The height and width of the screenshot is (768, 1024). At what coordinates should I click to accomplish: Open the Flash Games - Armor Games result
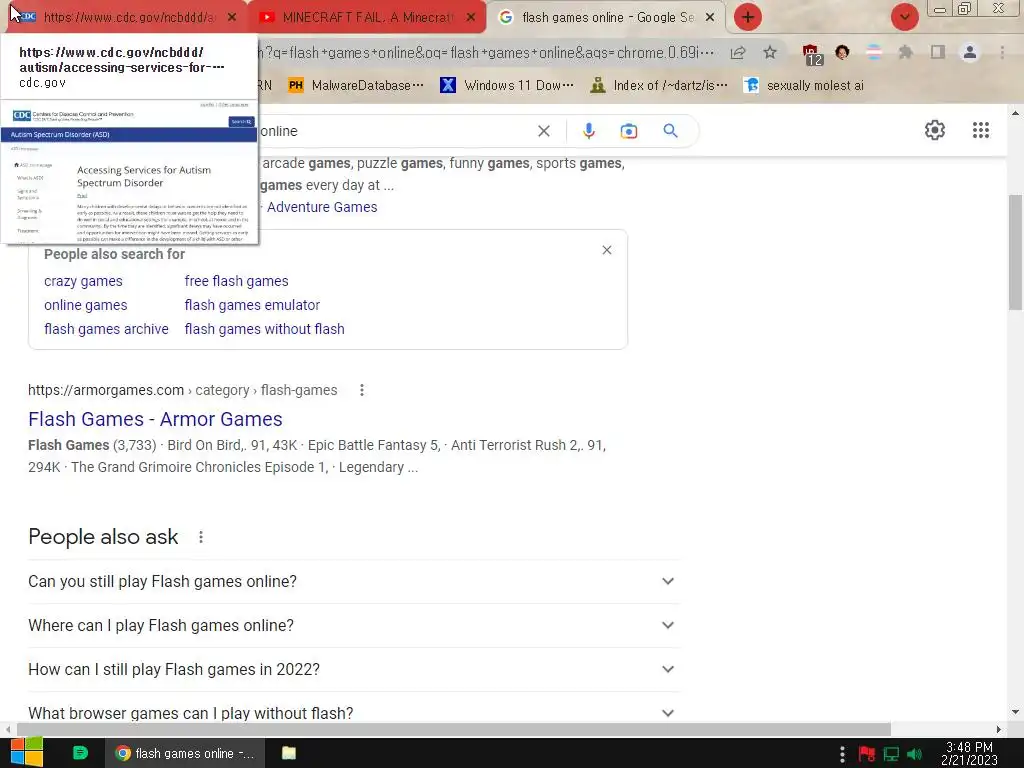point(155,419)
